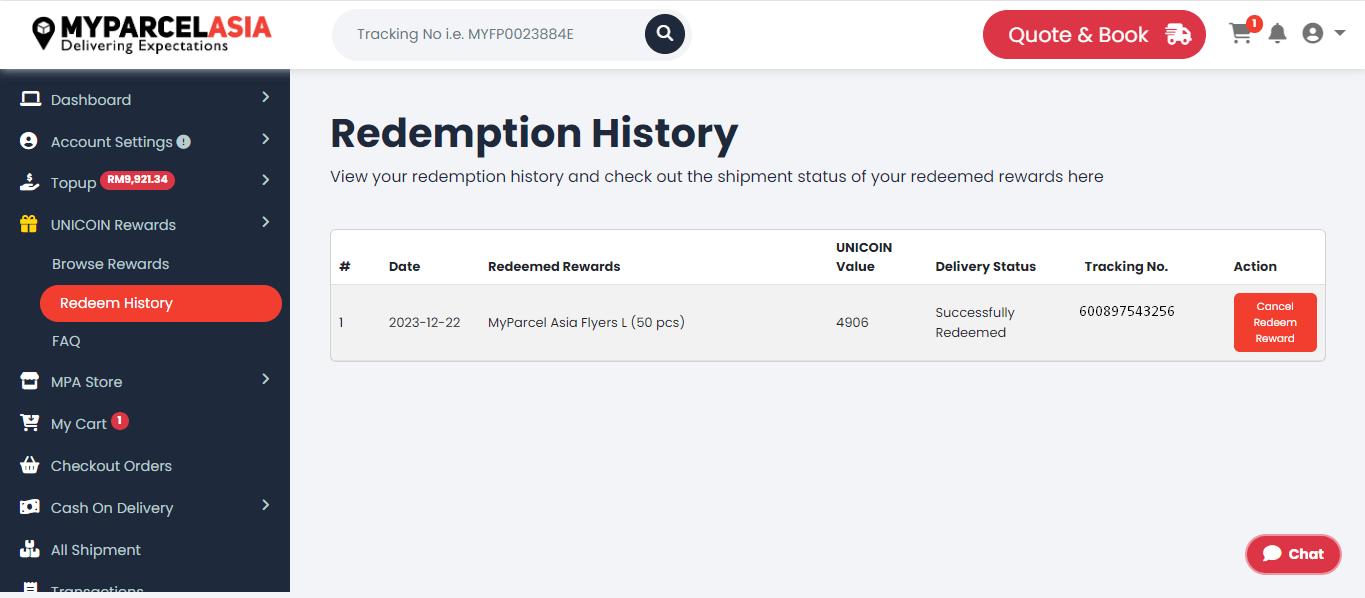This screenshot has width=1365, height=598.
Task: Click the Dashboard laptop icon
Action: click(x=30, y=99)
